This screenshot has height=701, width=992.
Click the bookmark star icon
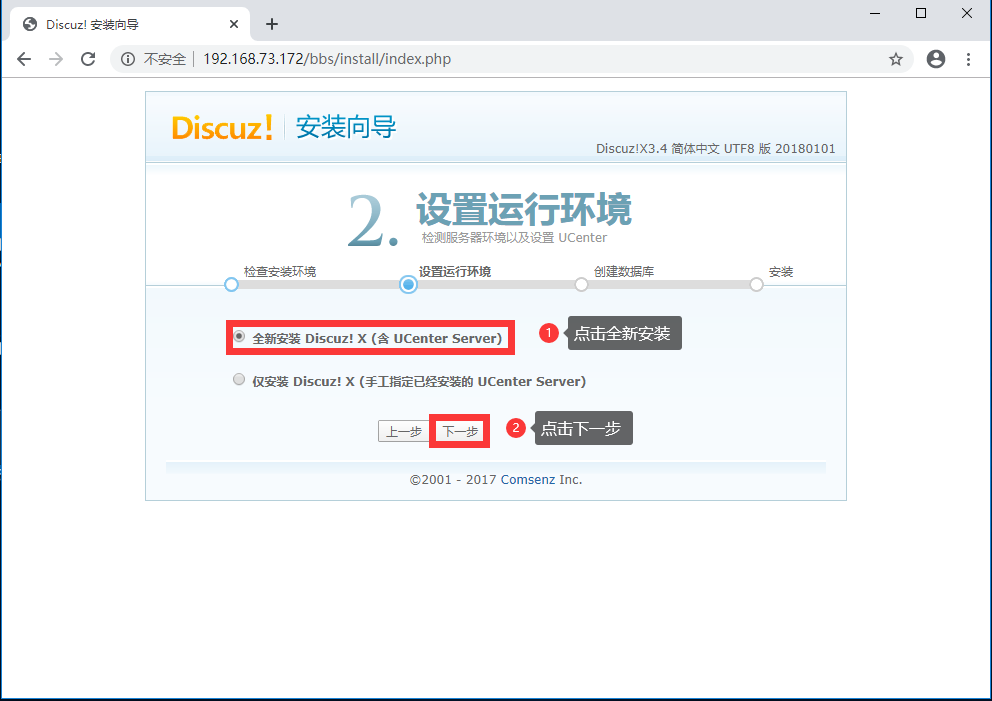(896, 59)
